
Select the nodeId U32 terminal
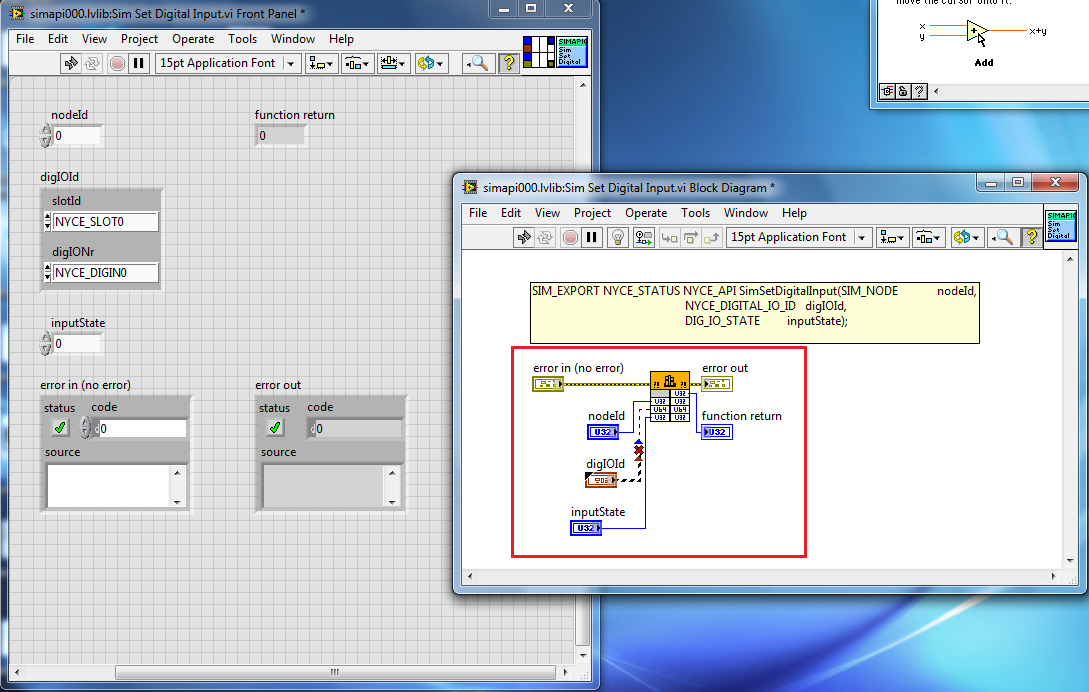(603, 432)
